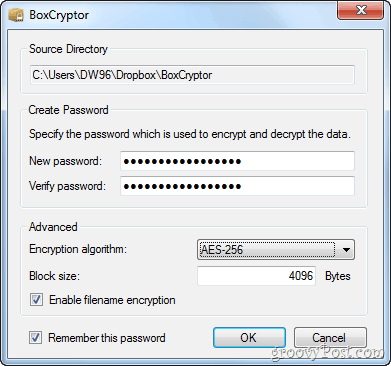
Task: Click the BoxCryptor title bar text
Action: coord(59,15)
